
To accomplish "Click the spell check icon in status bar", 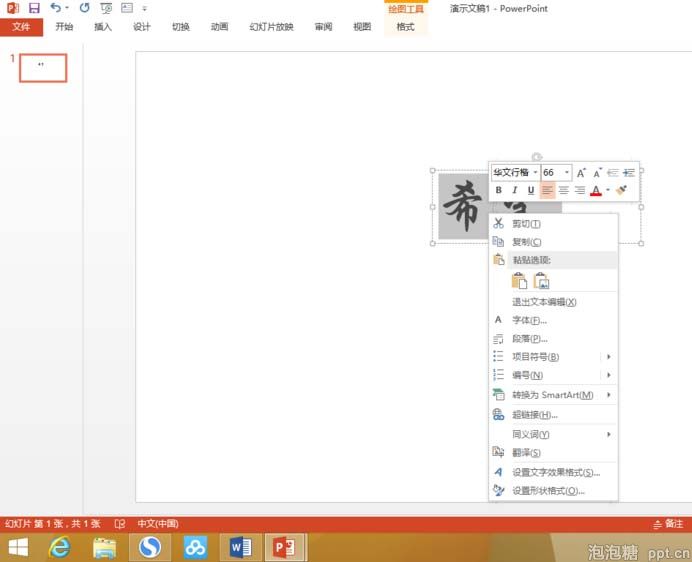I will [x=120, y=524].
